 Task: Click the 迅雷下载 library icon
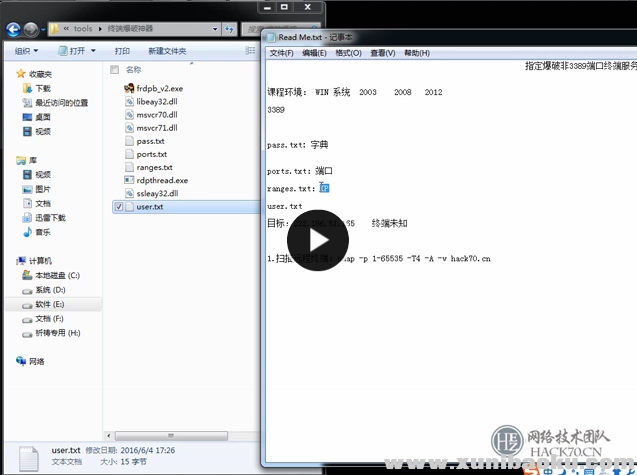click(x=27, y=218)
